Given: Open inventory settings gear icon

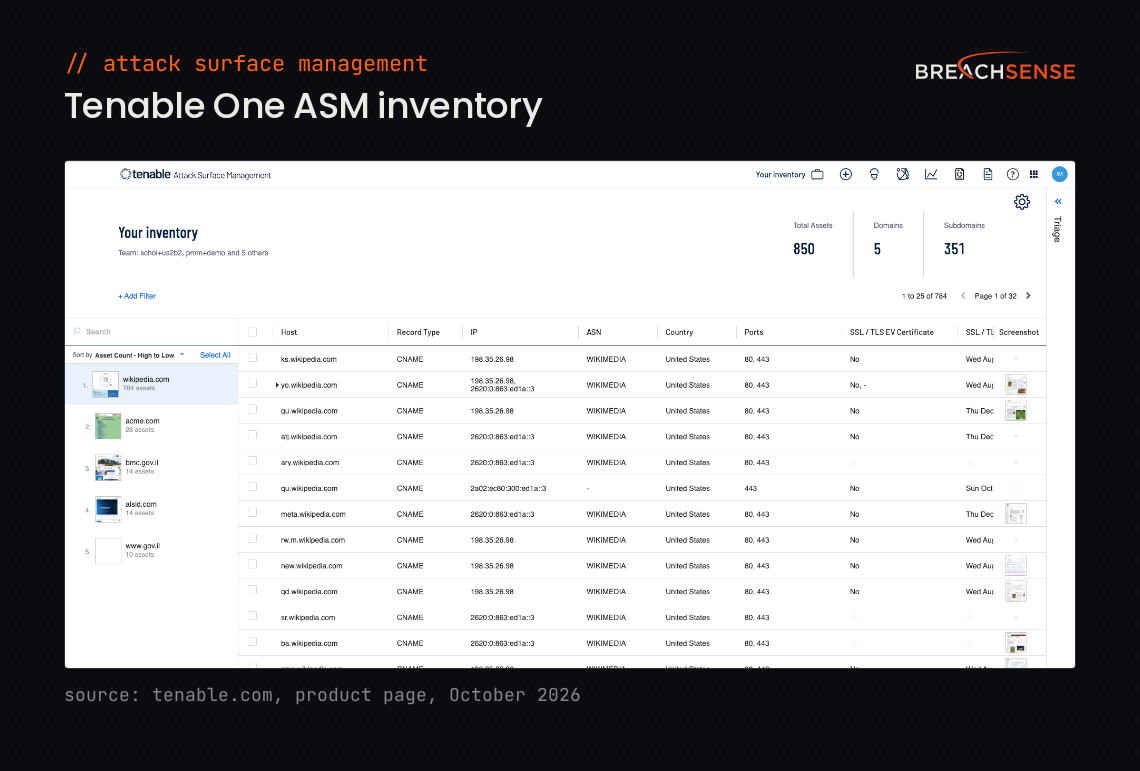Looking at the screenshot, I should tap(1021, 202).
